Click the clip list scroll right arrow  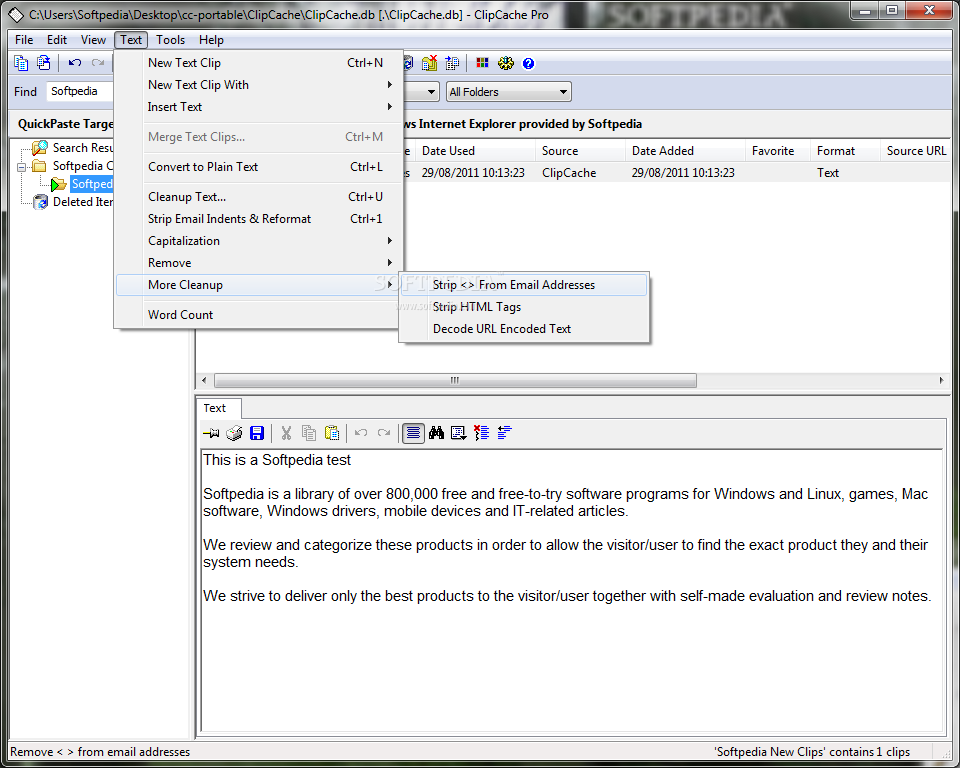(941, 380)
